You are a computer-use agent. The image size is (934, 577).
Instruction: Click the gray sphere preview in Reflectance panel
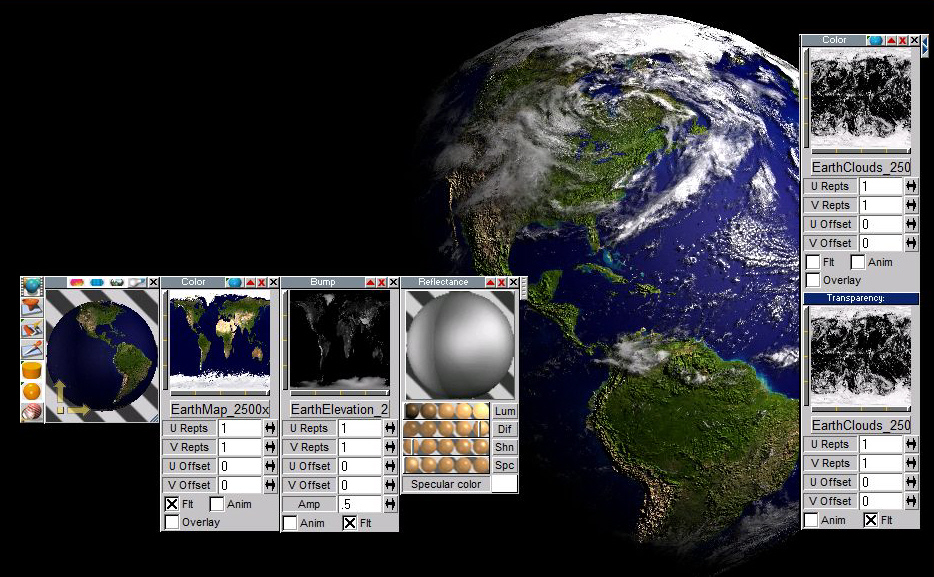459,345
